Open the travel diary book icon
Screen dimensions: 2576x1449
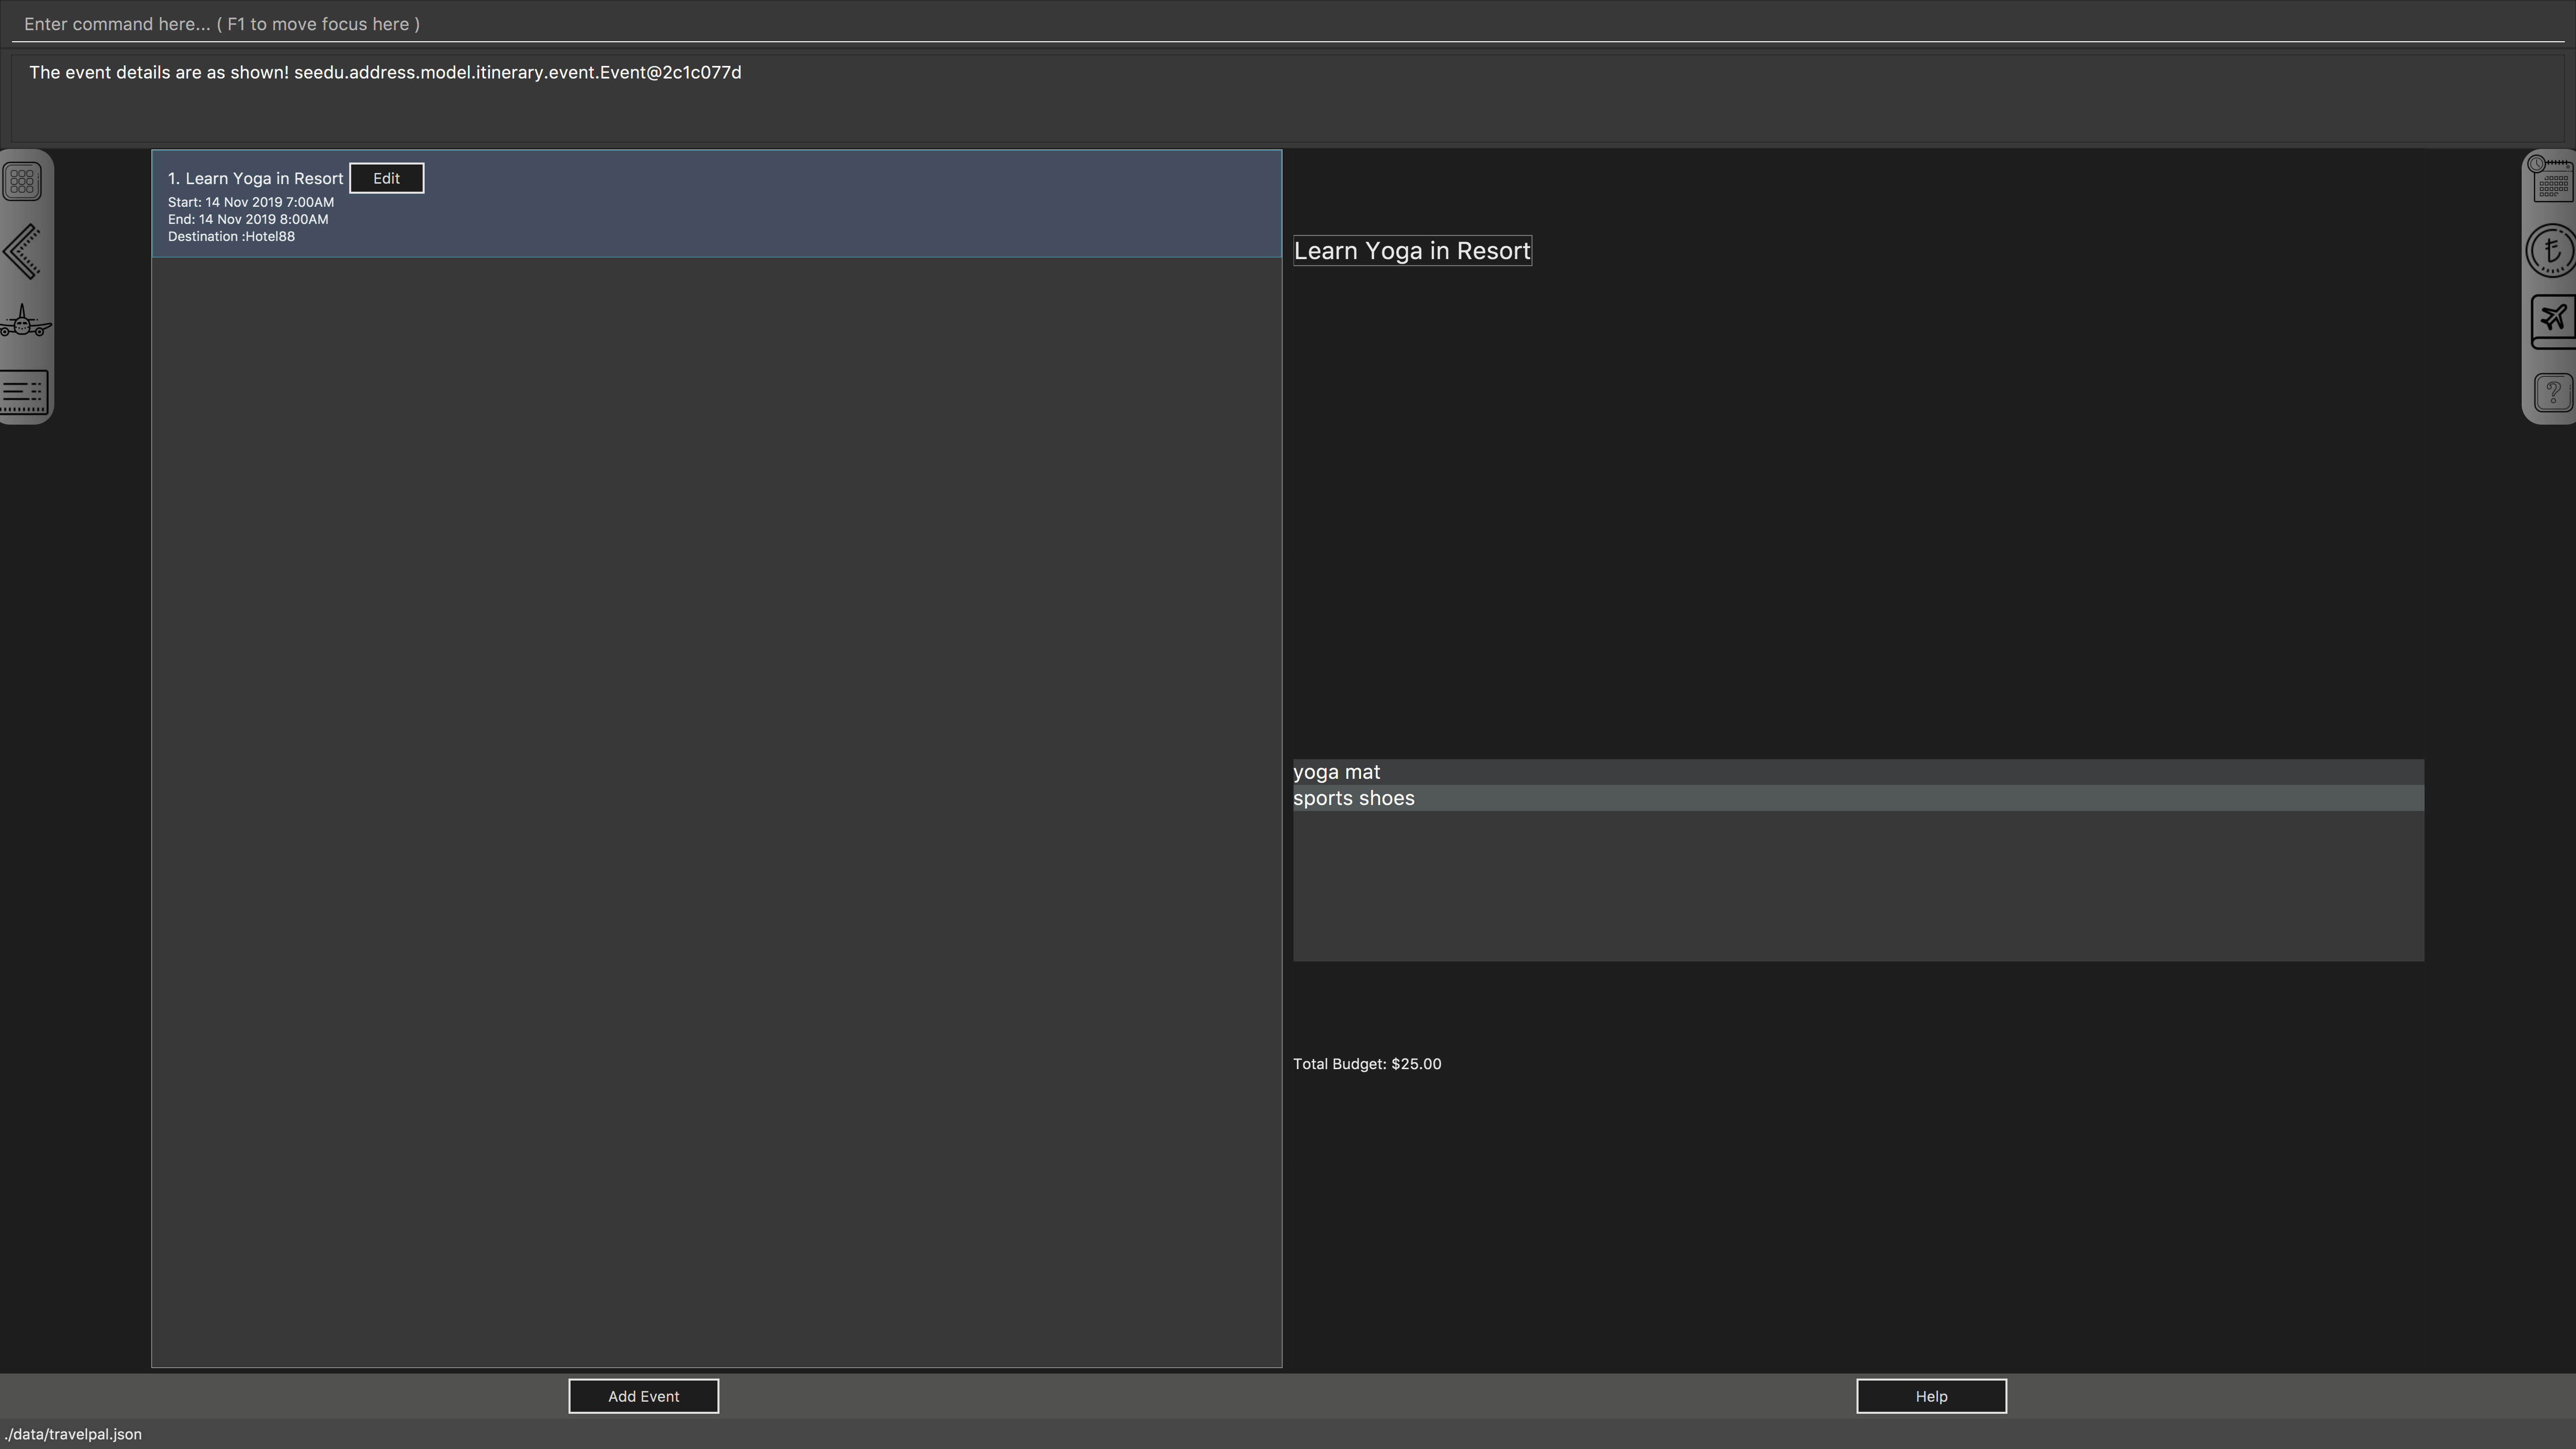coord(2553,321)
